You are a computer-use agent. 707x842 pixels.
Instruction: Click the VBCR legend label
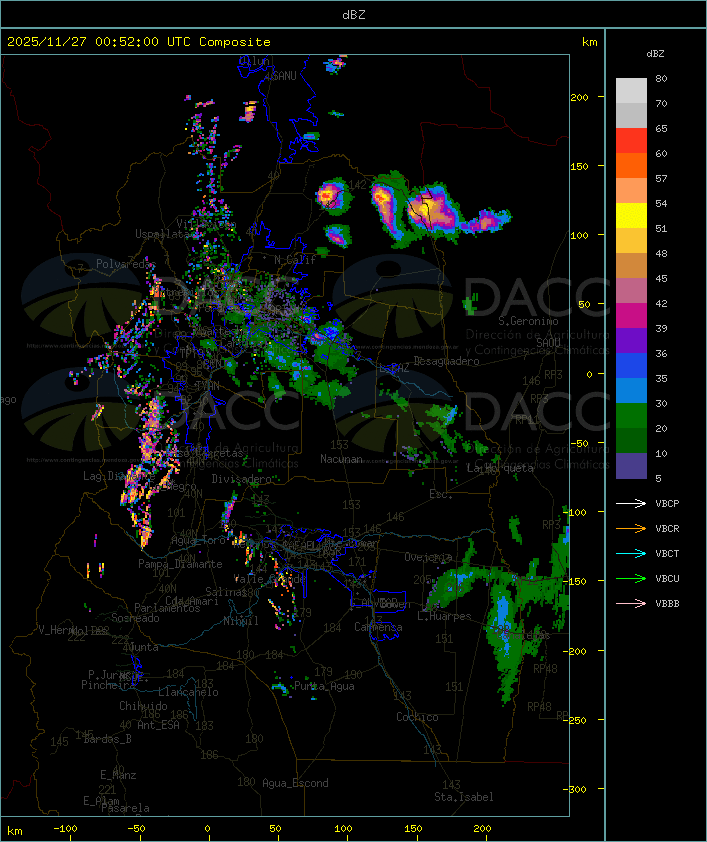click(667, 528)
